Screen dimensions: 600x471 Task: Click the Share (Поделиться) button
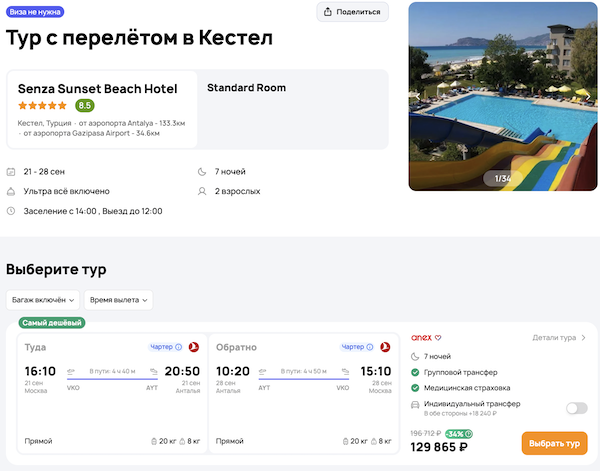353,12
